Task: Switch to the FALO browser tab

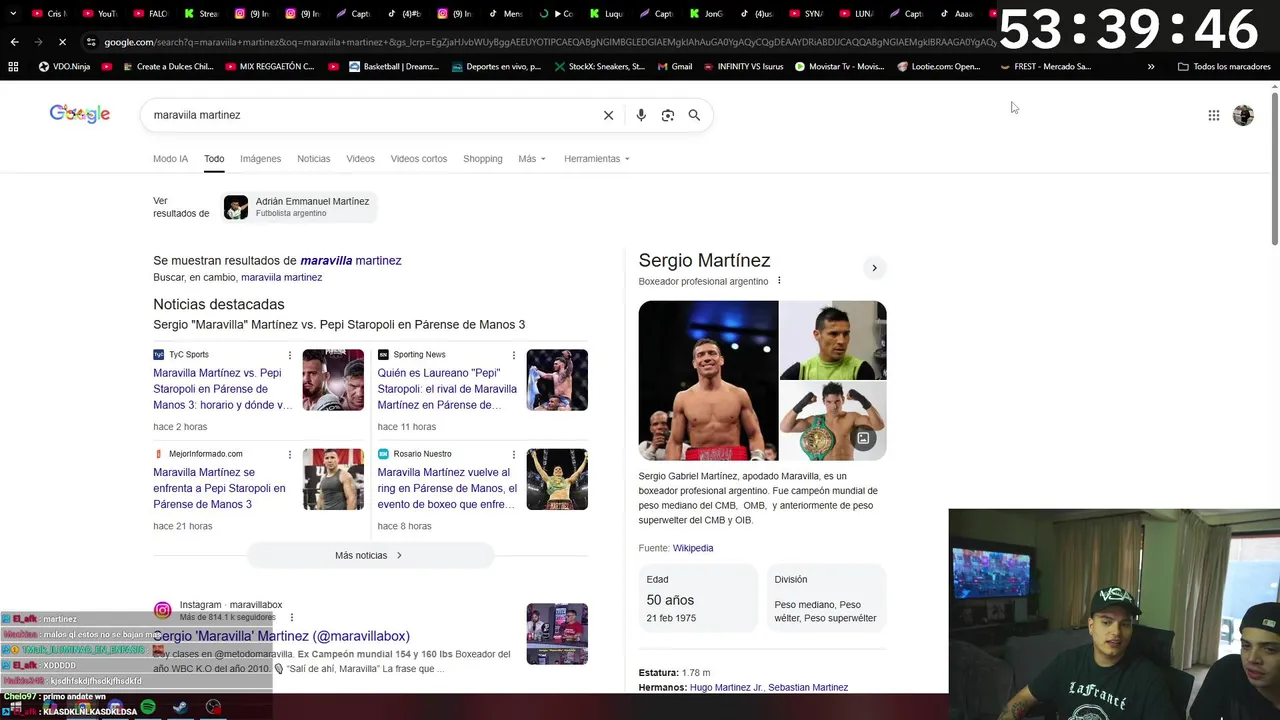Action: point(150,14)
